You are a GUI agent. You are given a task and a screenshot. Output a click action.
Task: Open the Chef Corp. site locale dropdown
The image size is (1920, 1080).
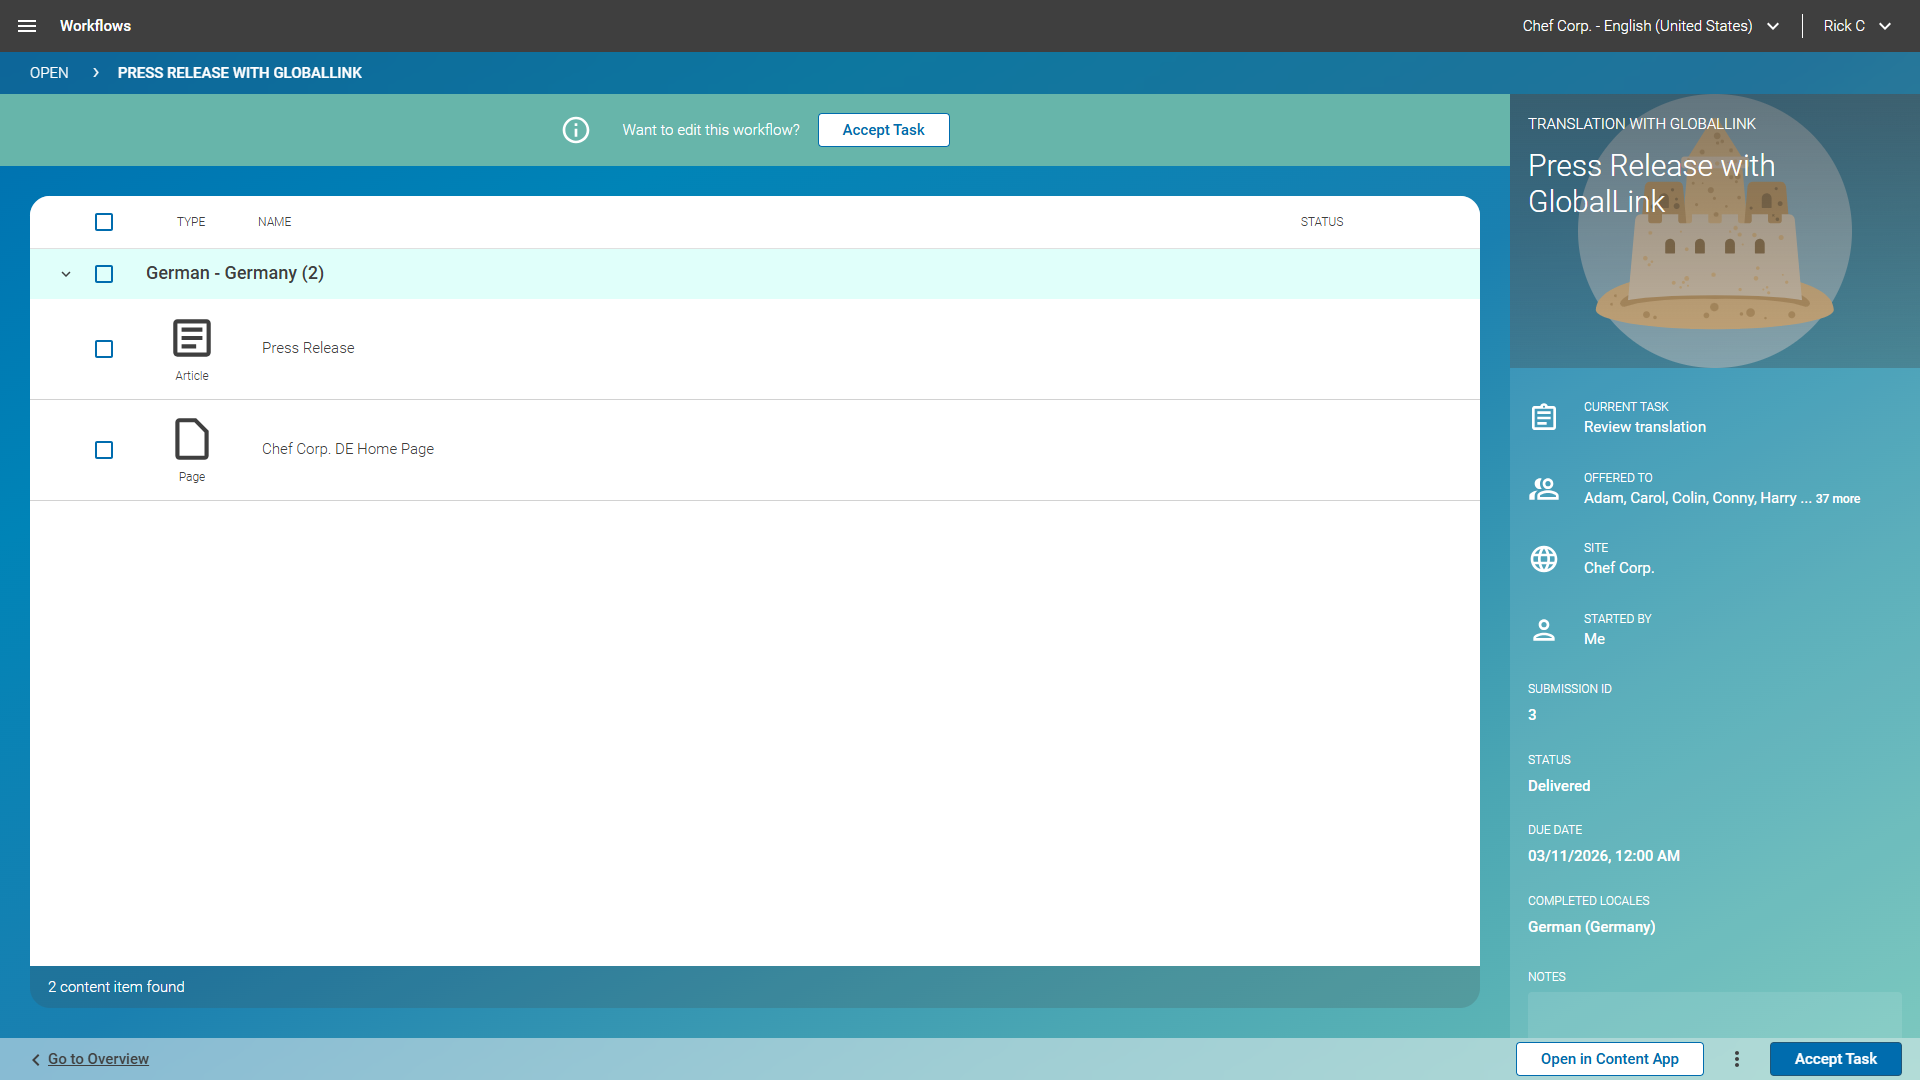coord(1651,26)
